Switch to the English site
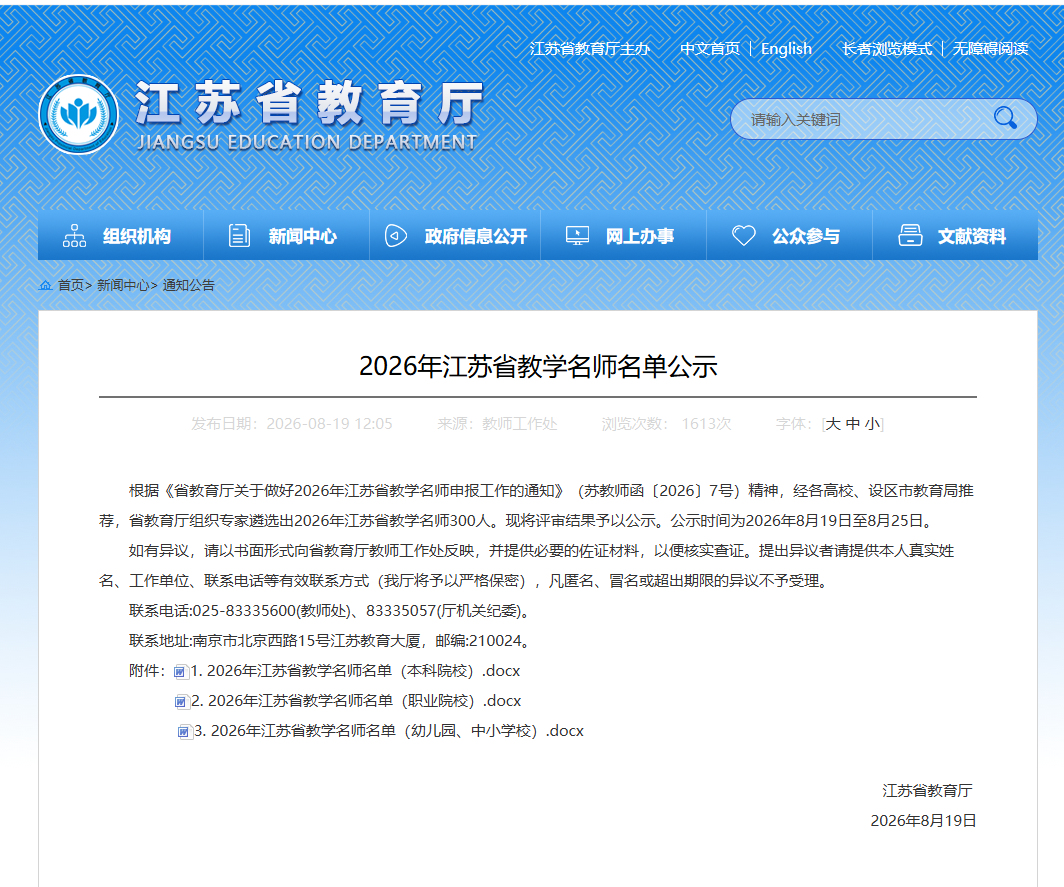 (786, 49)
